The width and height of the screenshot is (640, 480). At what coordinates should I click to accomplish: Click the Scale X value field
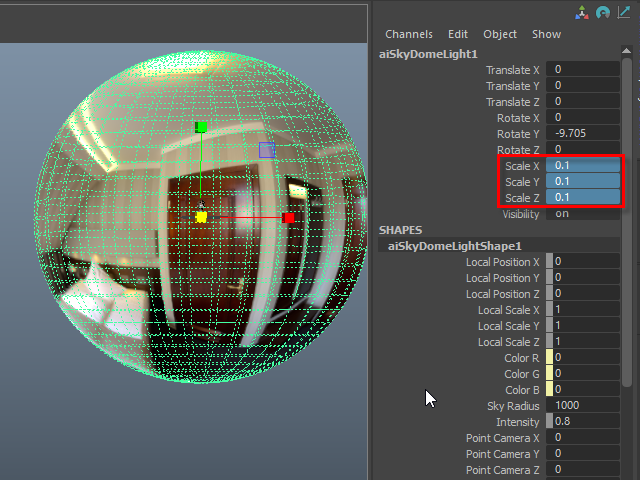click(585, 166)
